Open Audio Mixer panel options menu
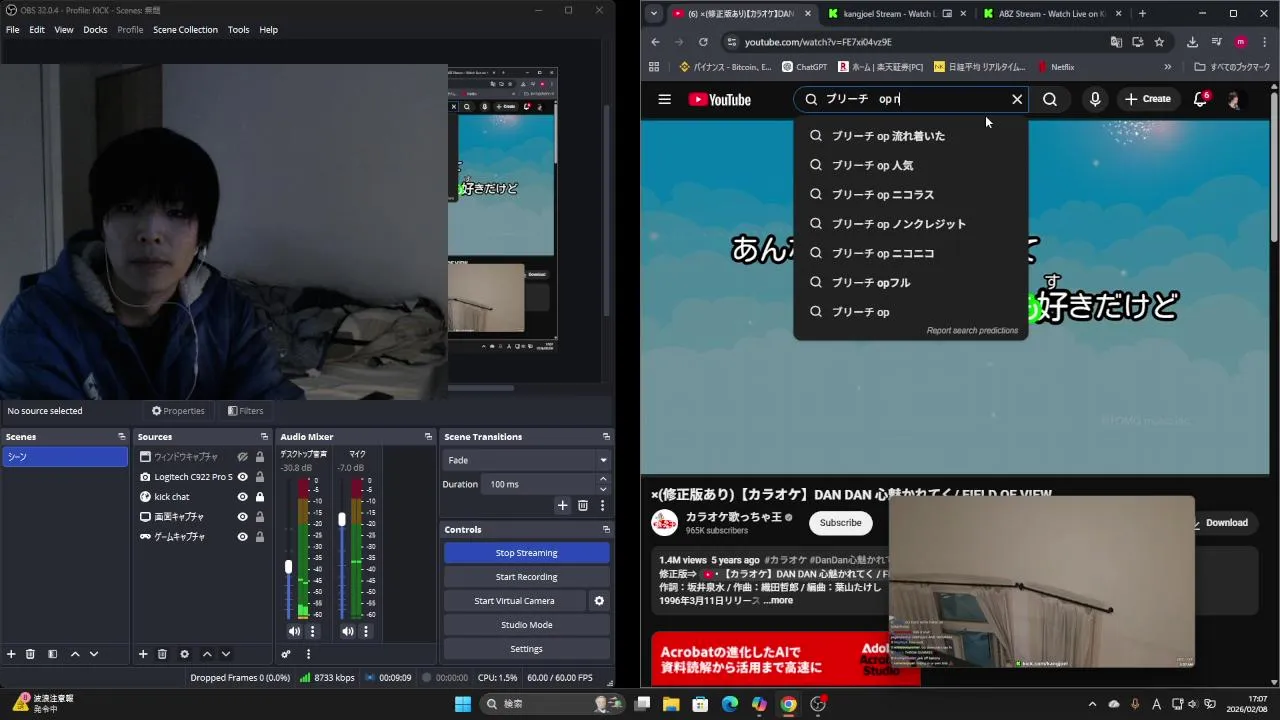This screenshot has width=1280, height=720. pos(308,654)
